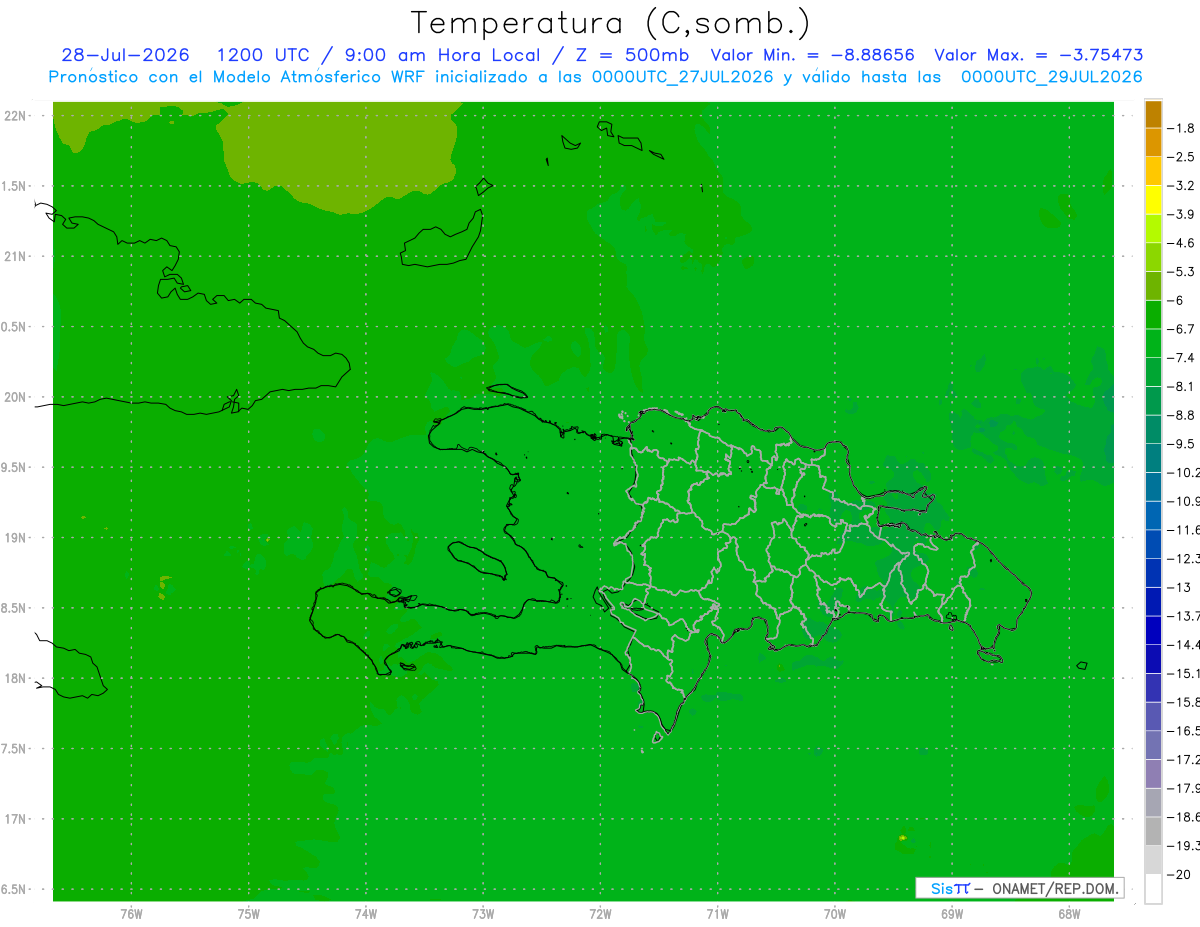Select the dark orange swatch above -1.8
Image resolution: width=1200 pixels, height=927 pixels.
pos(1153,114)
